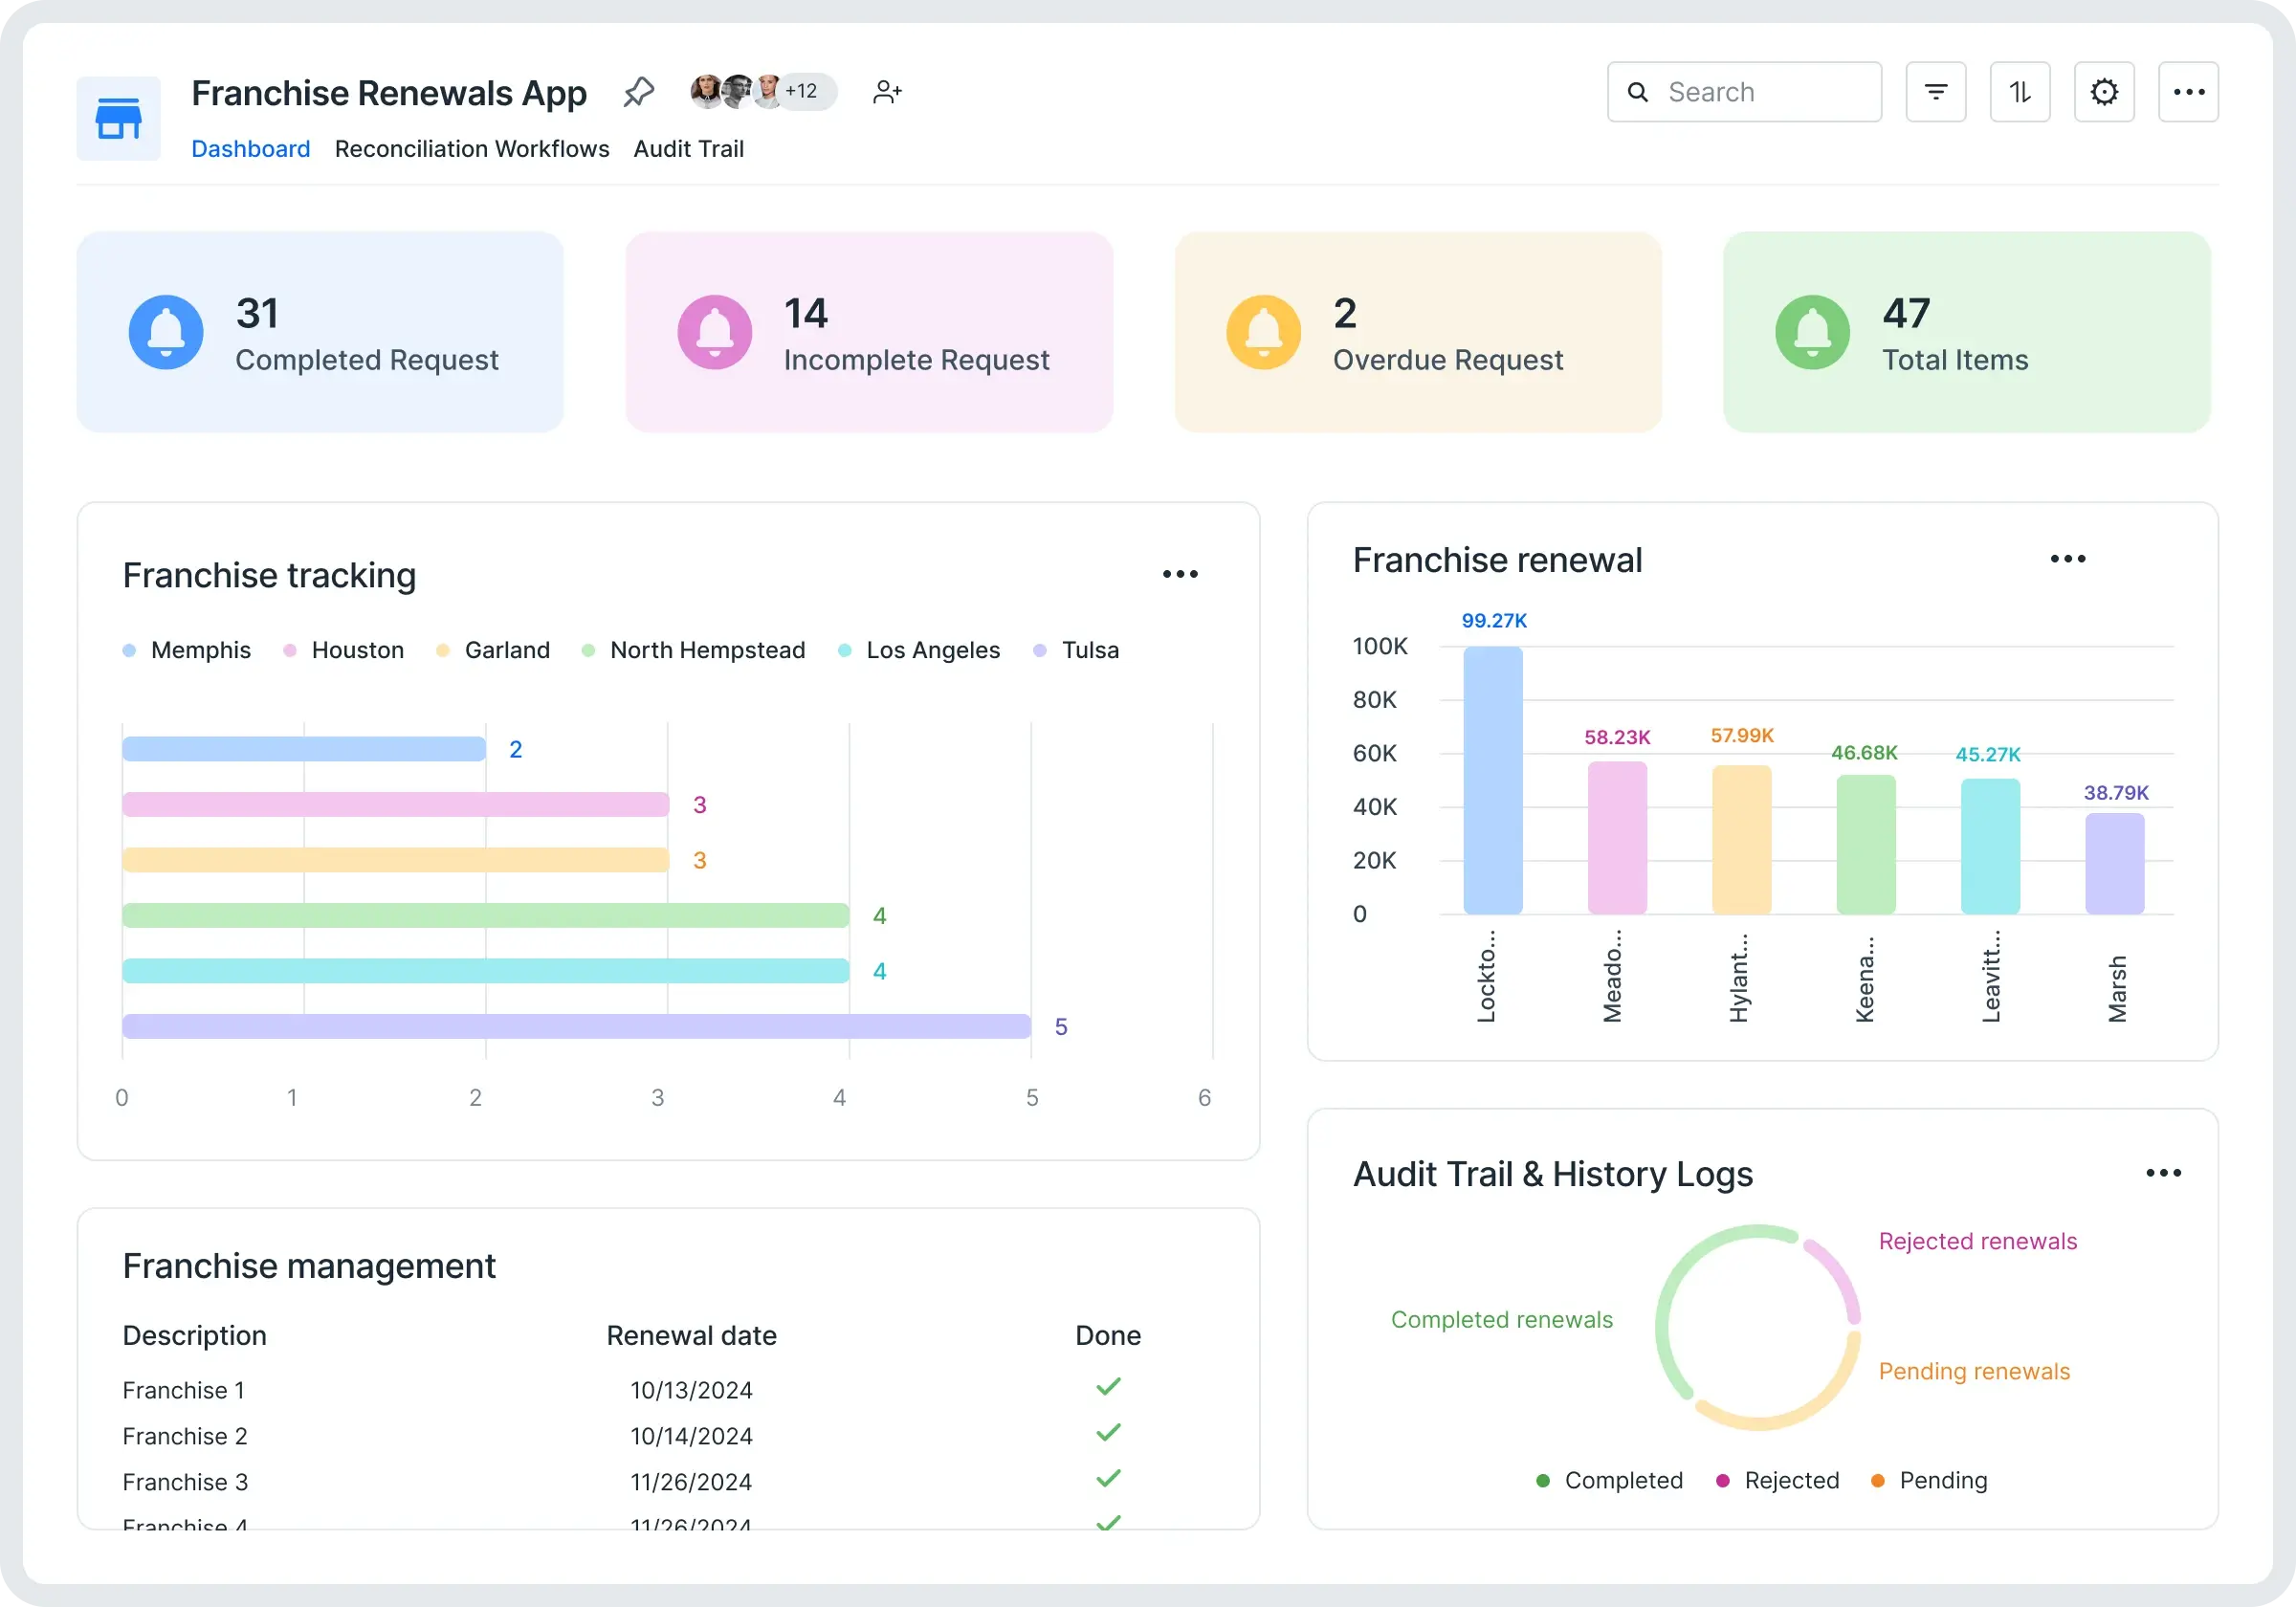Screen dimensions: 2296x1607
Task: Open top-right more options button
Action: click(x=2188, y=92)
